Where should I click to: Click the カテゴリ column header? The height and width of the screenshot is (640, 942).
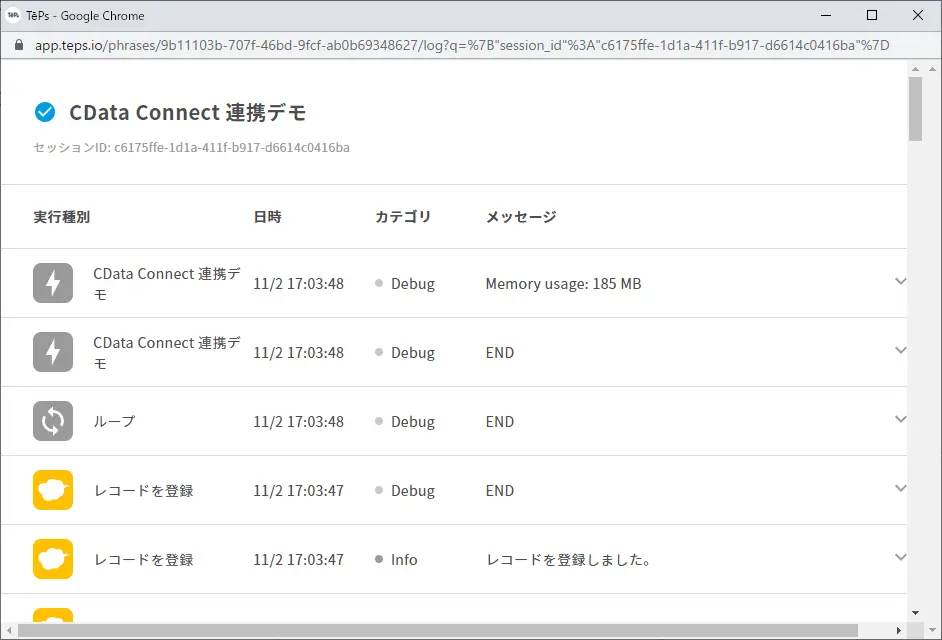(403, 217)
